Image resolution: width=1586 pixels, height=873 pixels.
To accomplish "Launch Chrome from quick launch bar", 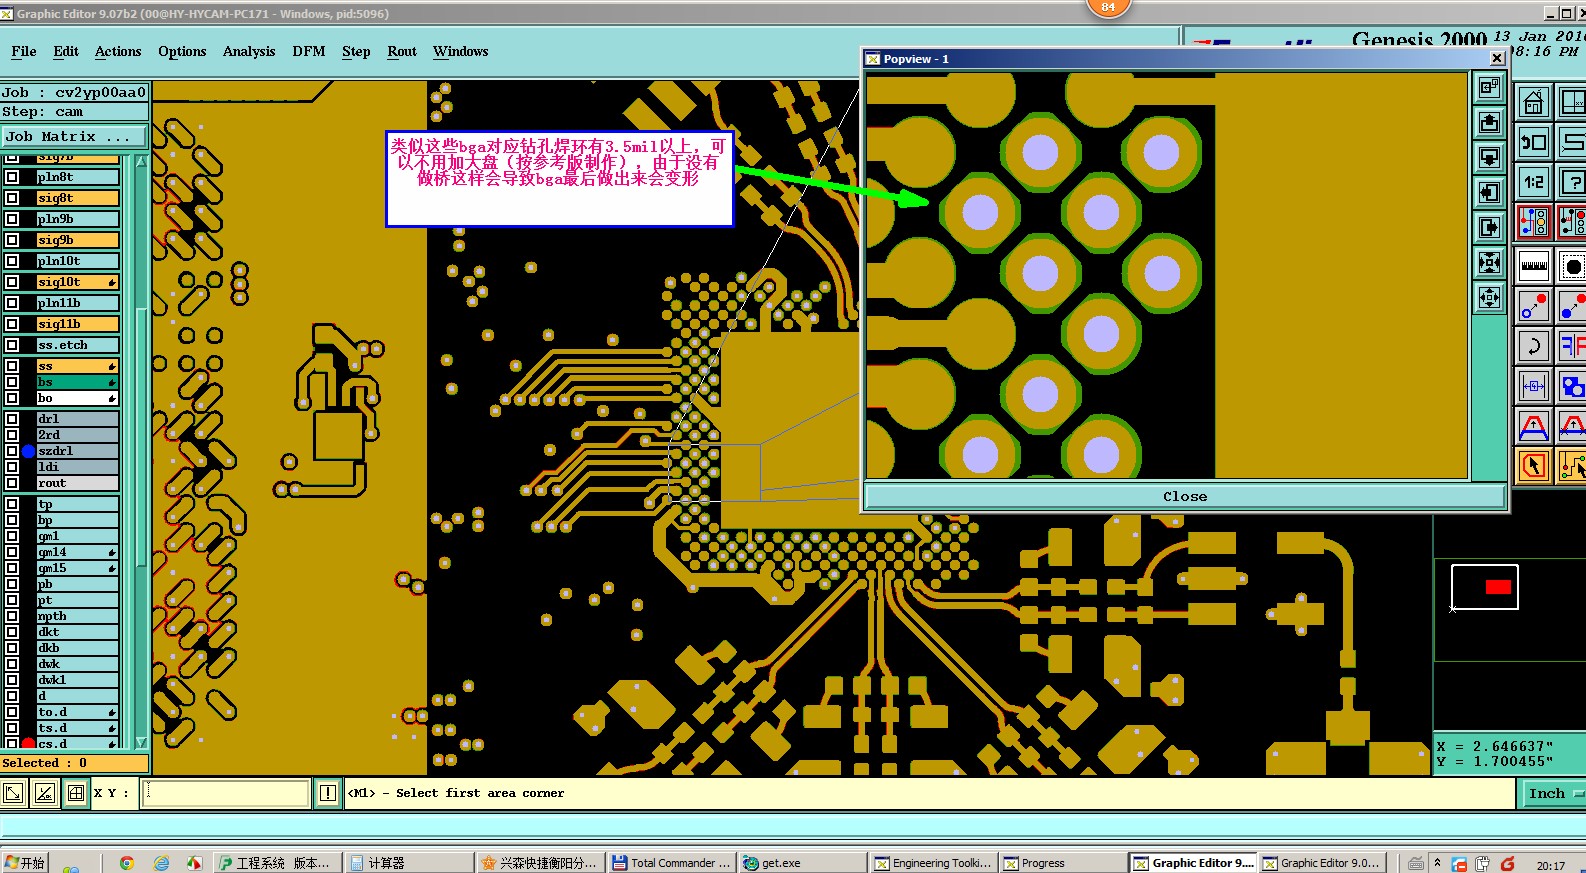I will point(126,863).
